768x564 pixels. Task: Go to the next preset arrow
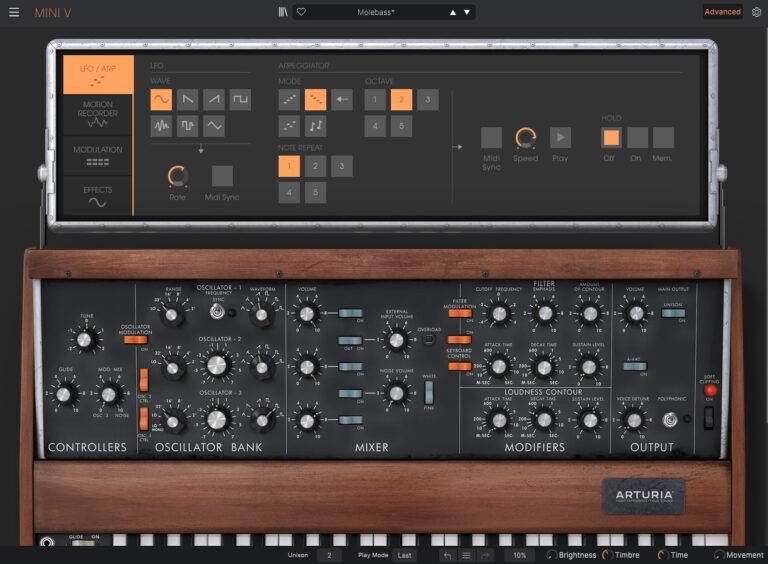[x=467, y=13]
